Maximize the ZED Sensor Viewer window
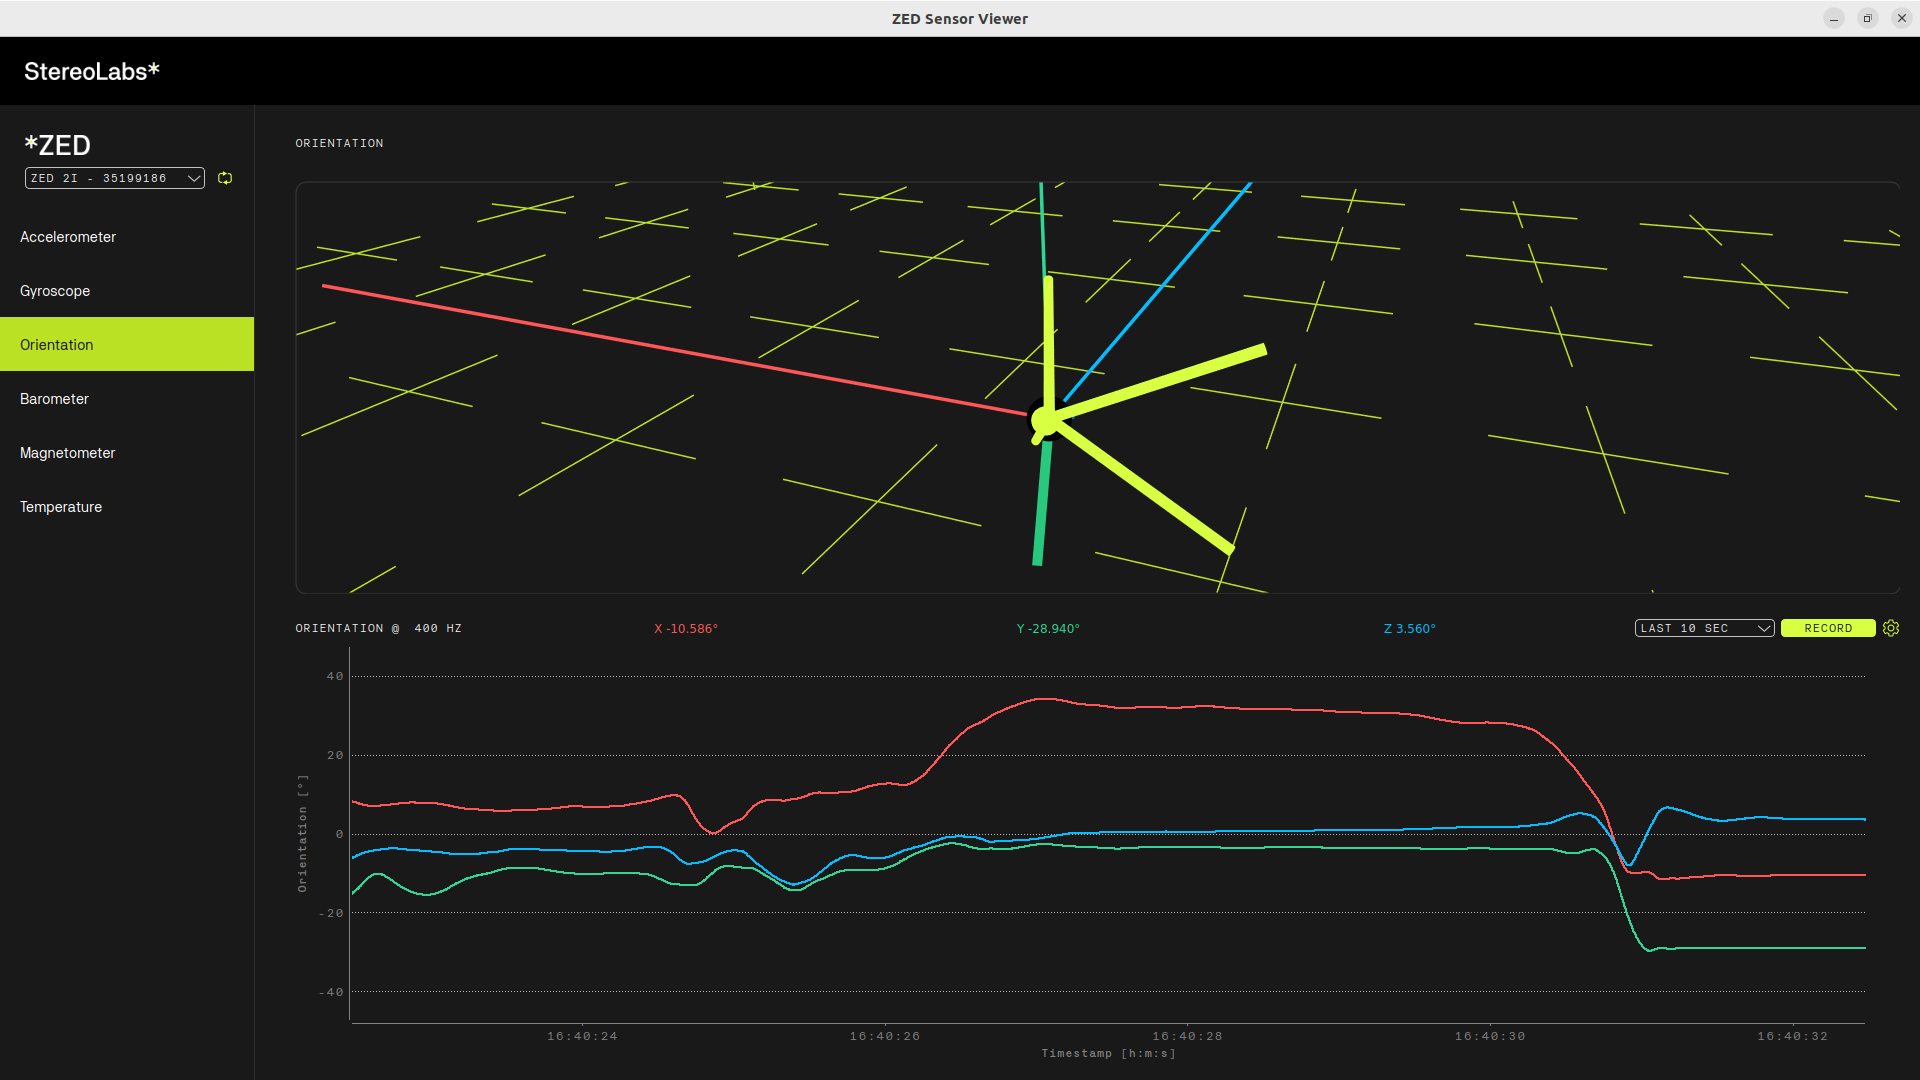Screen dimensions: 1920x1080 1867,18
